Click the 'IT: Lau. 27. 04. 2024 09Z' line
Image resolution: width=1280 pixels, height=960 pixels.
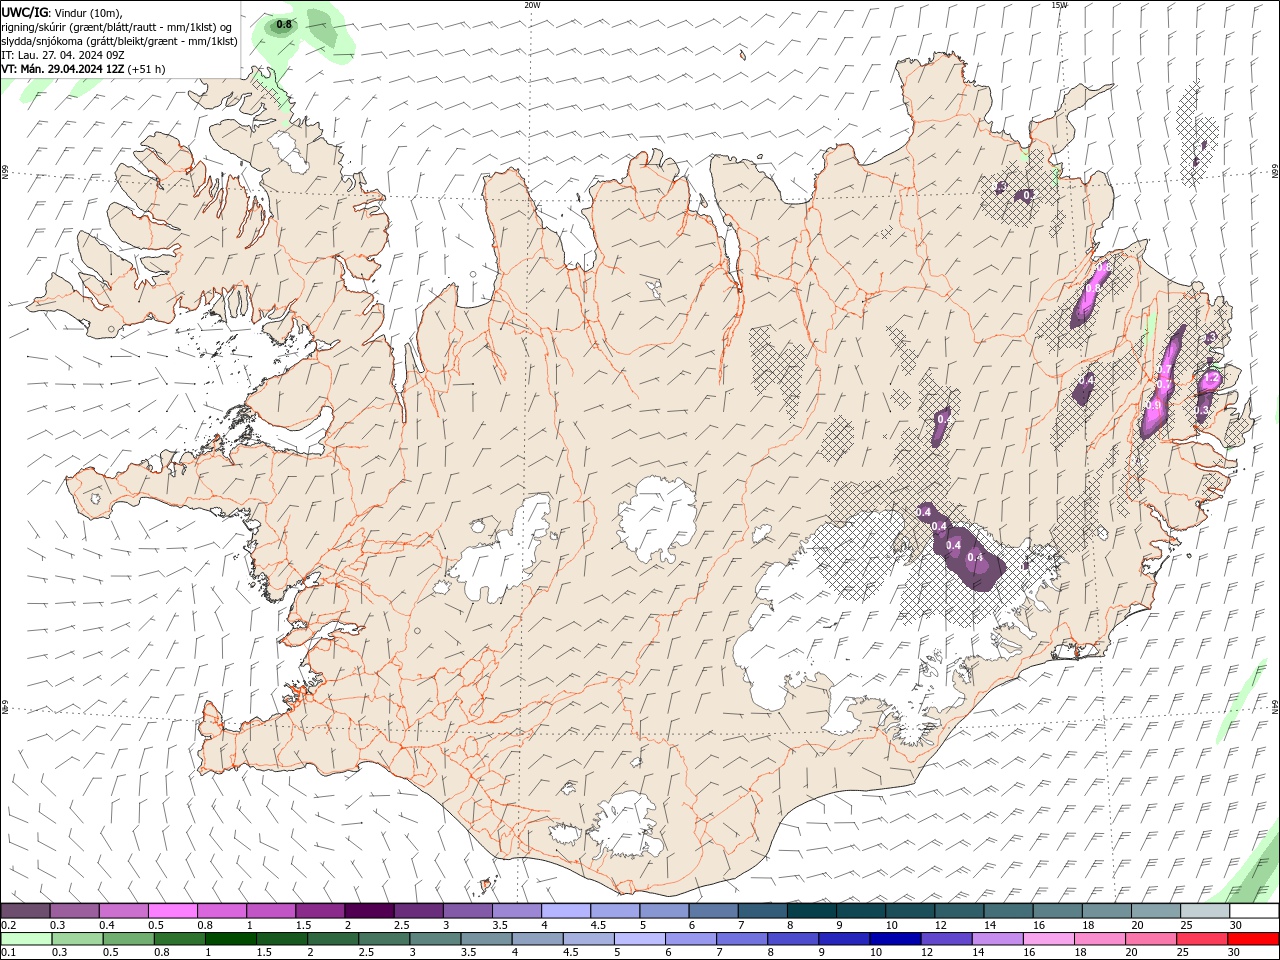(63, 55)
